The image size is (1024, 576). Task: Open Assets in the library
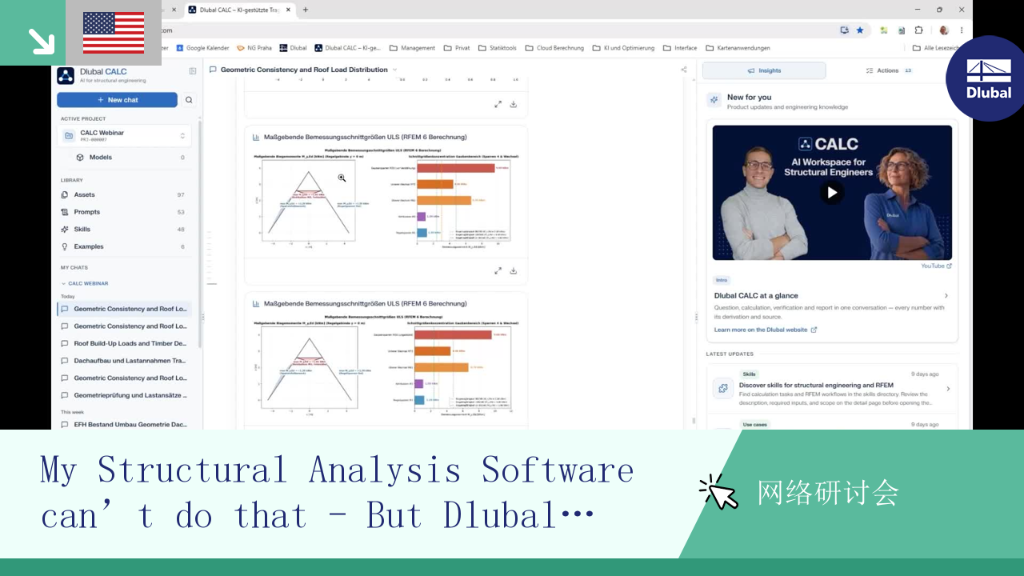click(x=123, y=195)
